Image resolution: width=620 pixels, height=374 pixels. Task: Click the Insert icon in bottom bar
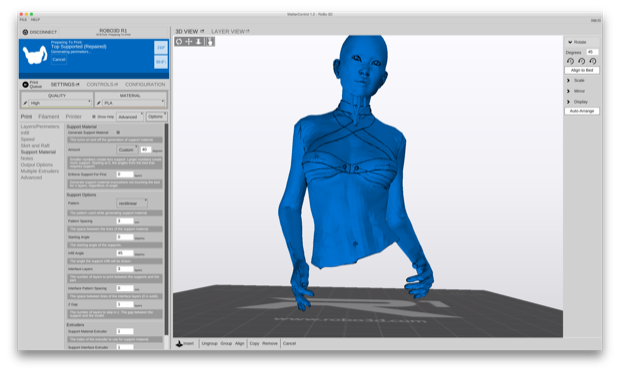[179, 344]
